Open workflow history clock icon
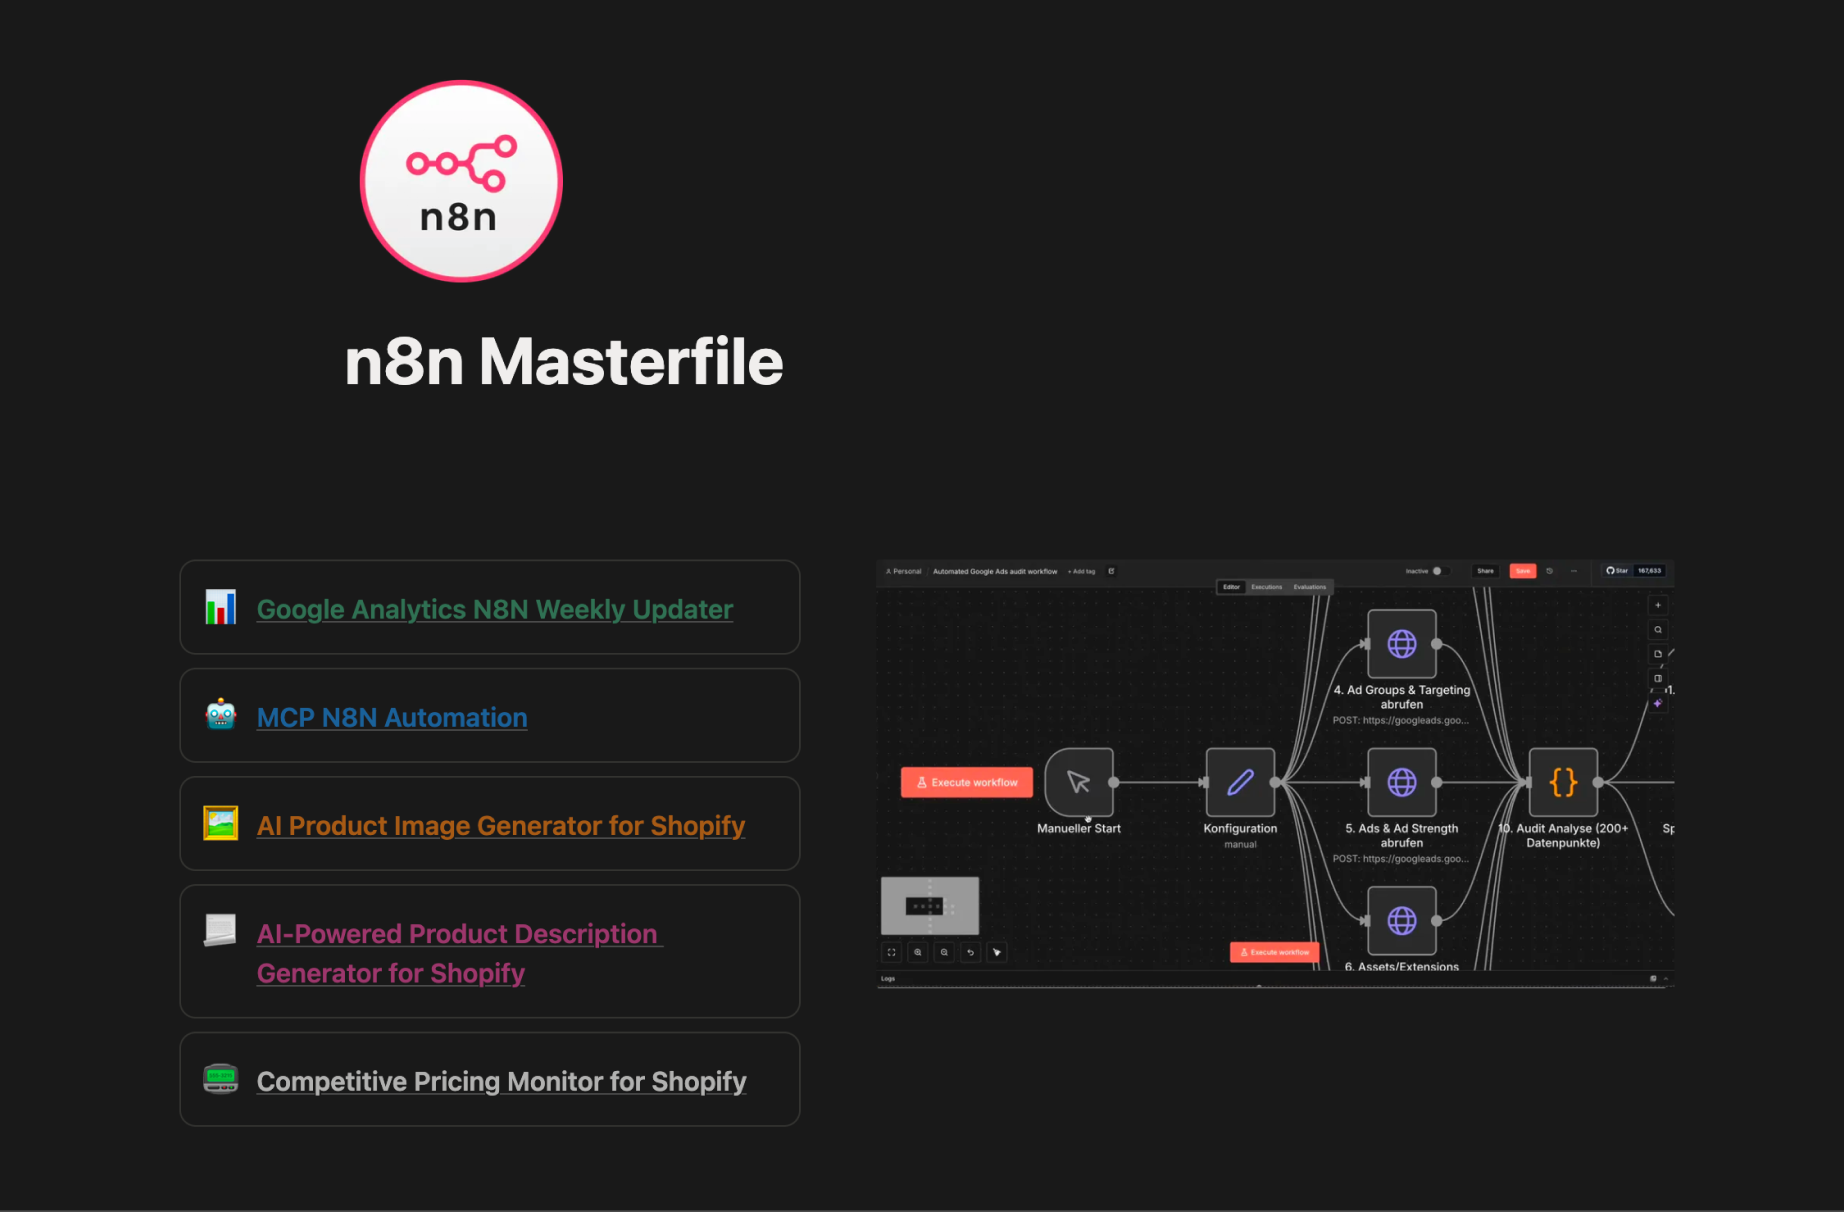 (x=1550, y=571)
